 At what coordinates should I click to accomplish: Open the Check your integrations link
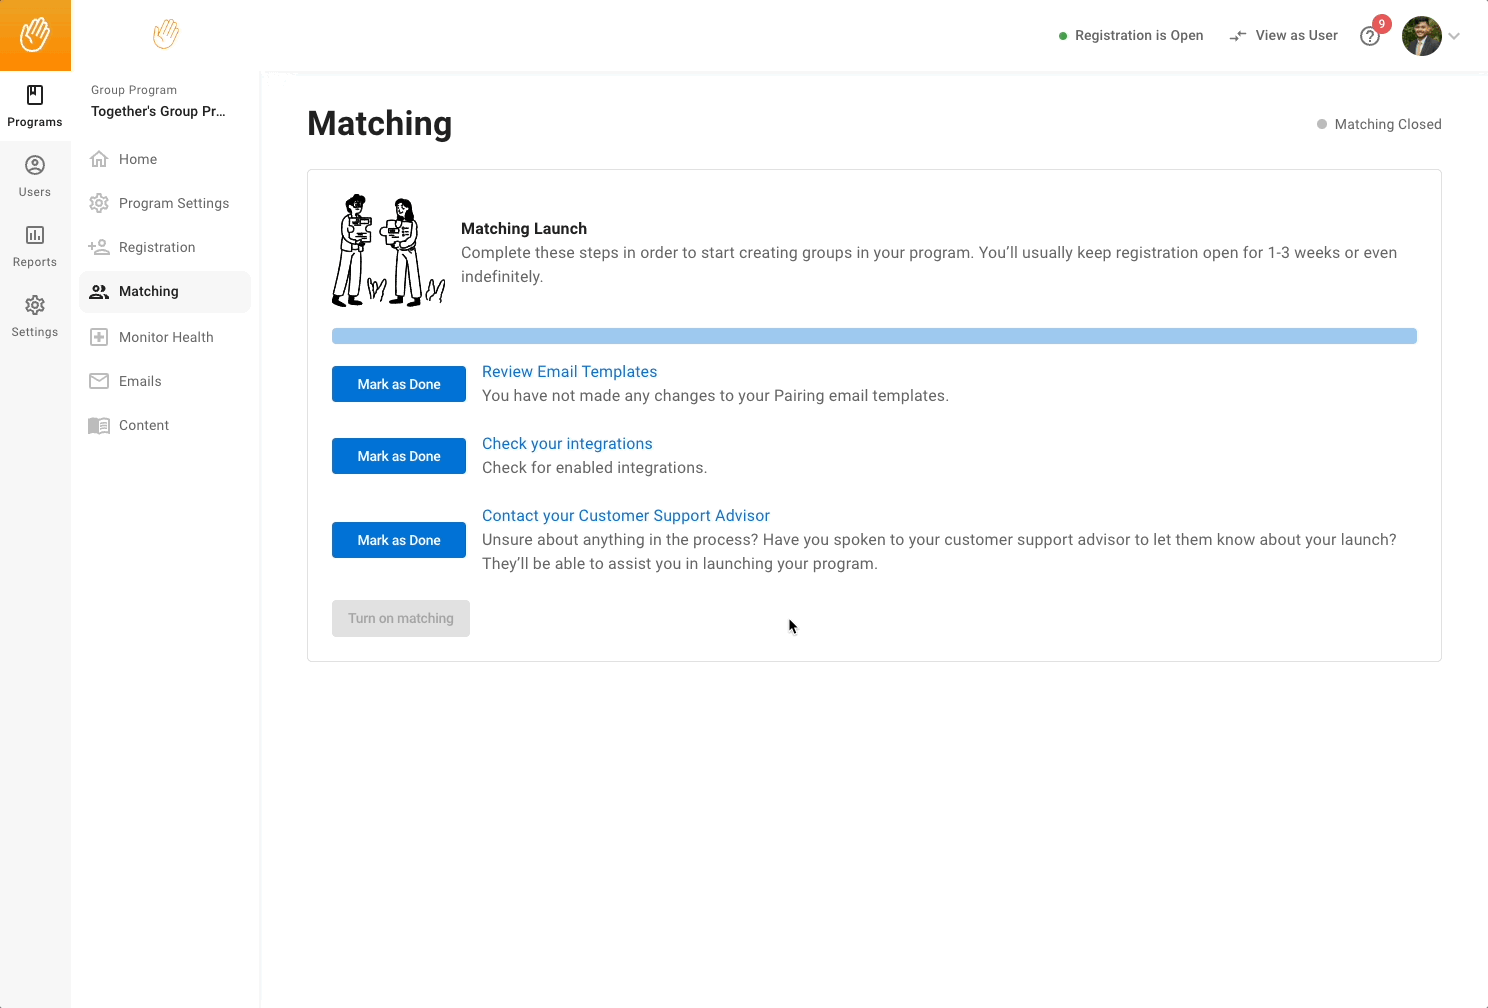point(567,443)
